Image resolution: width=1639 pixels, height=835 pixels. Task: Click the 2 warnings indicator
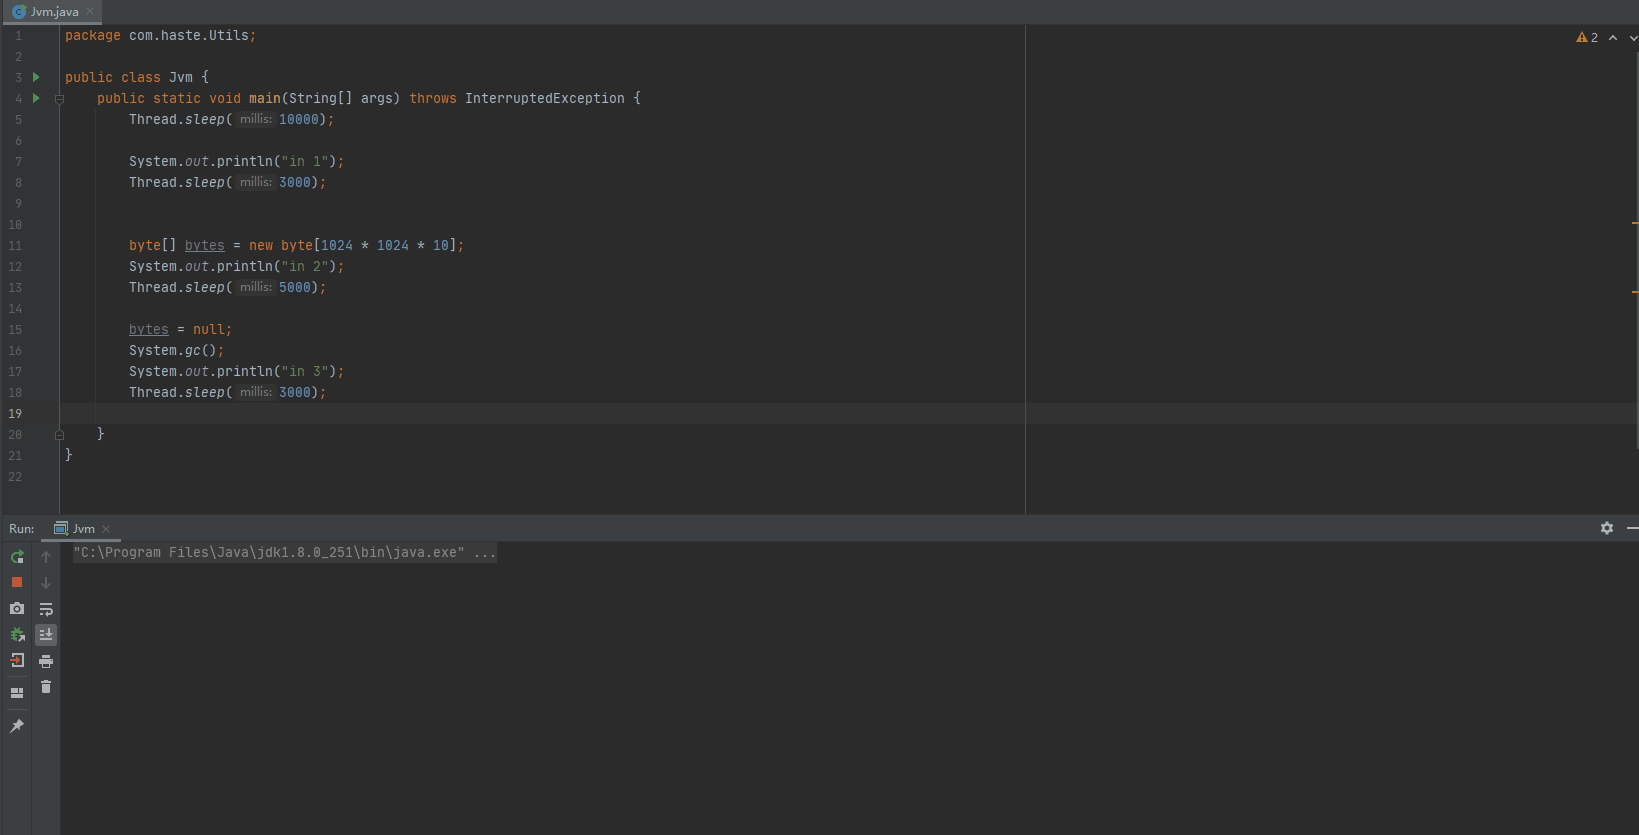[x=1587, y=38]
